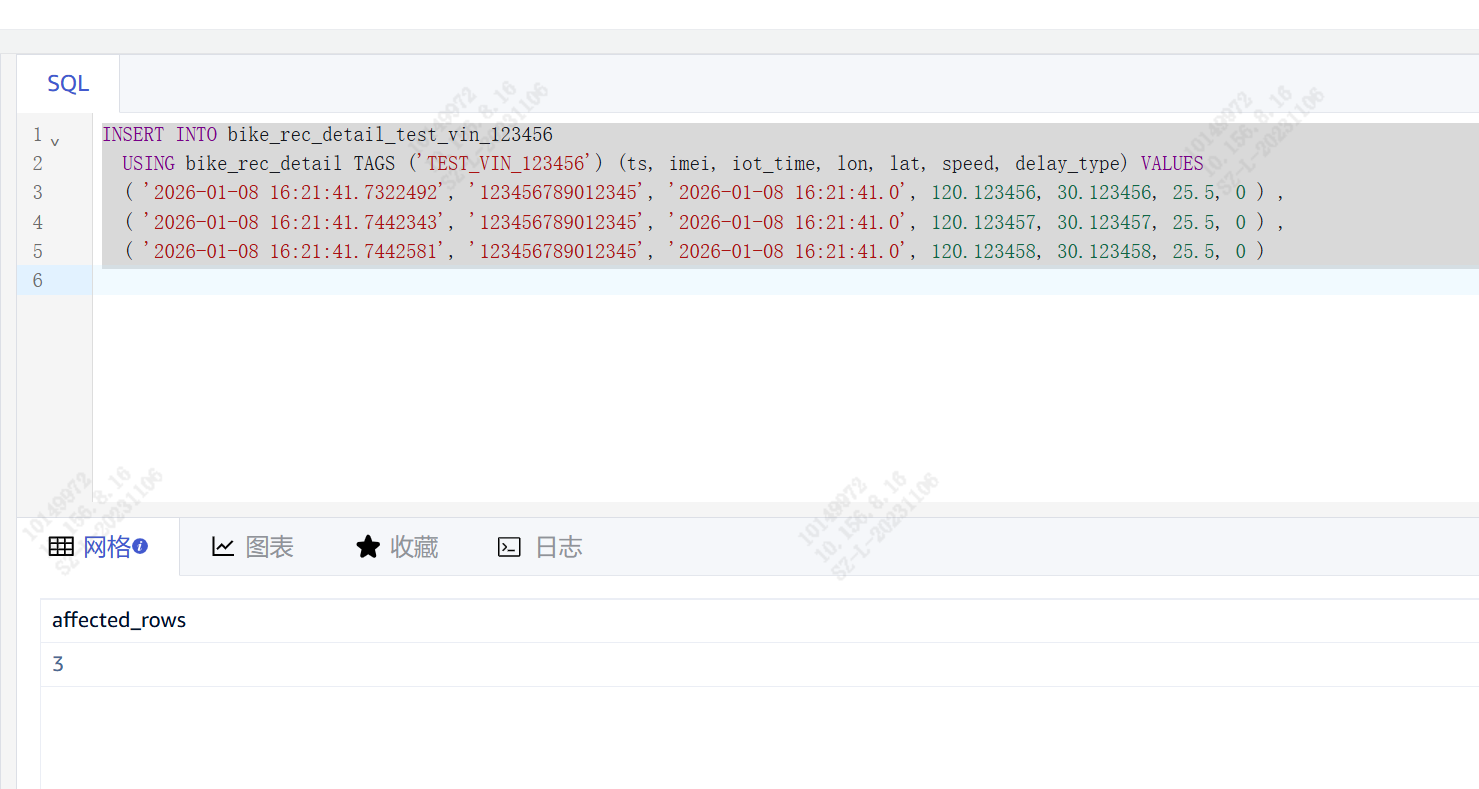Screen dimensions: 1479x789
Task: Click line number 3 in the gutter
Action: [x=38, y=192]
